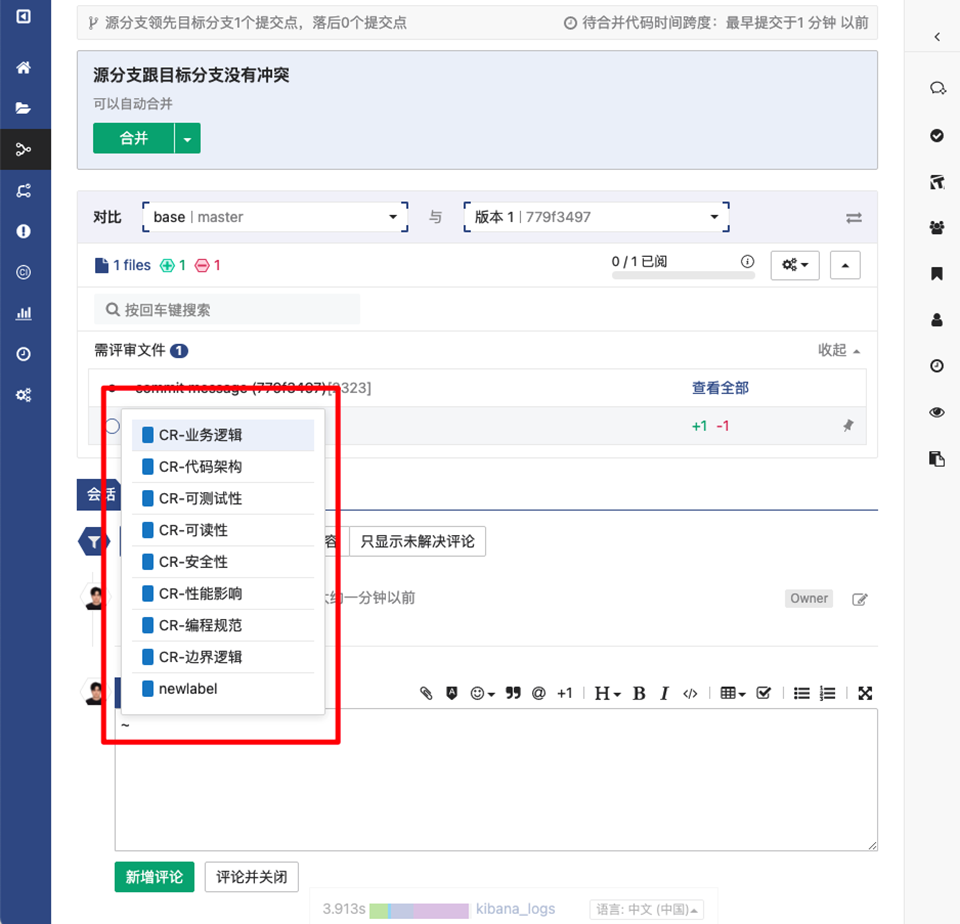Screen dimensions: 960x924
Task: Click the swap compare direction icon
Action: [853, 217]
